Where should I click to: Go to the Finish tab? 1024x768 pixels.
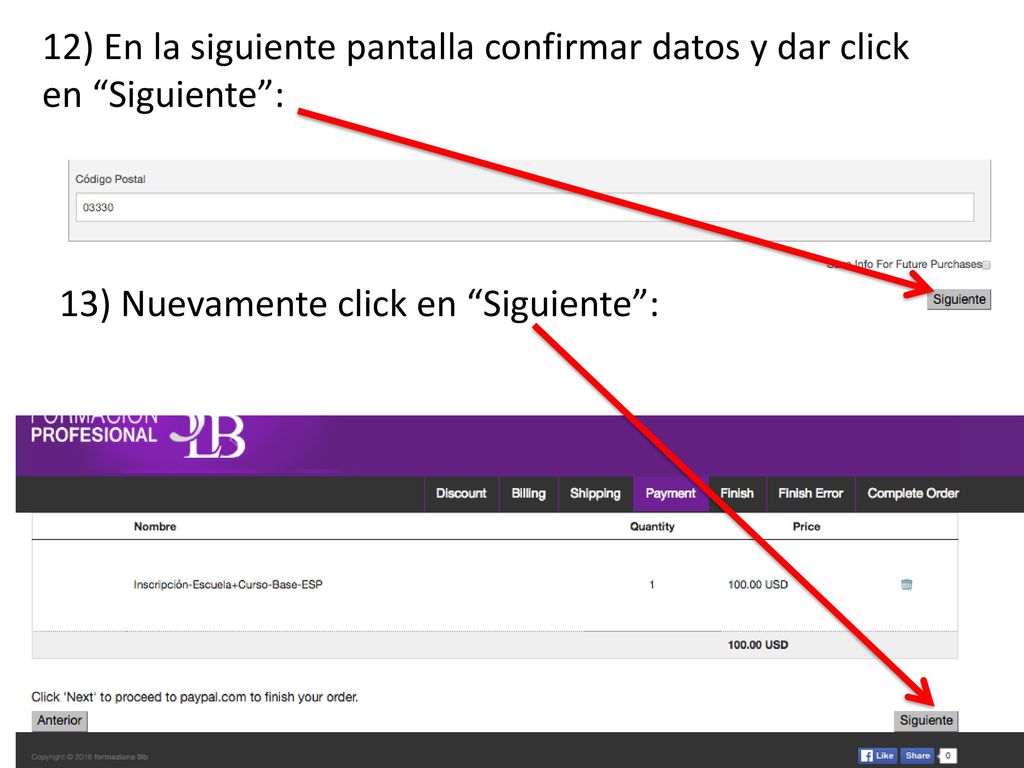(737, 494)
